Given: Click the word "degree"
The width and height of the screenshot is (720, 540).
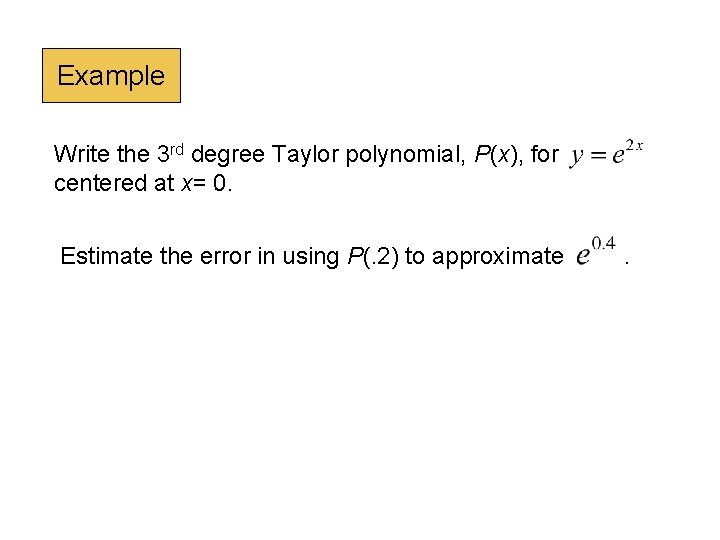Looking at the screenshot, I should (x=227, y=156).
